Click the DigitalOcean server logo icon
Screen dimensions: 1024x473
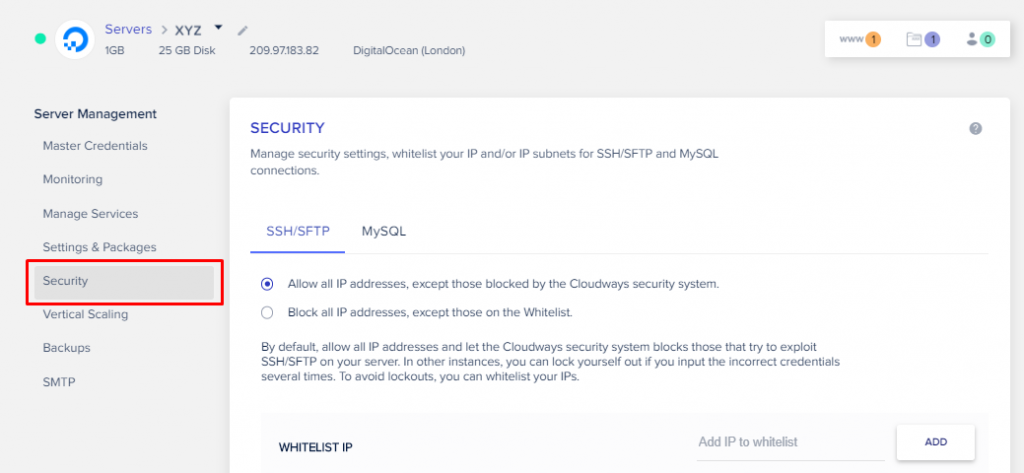[x=74, y=39]
